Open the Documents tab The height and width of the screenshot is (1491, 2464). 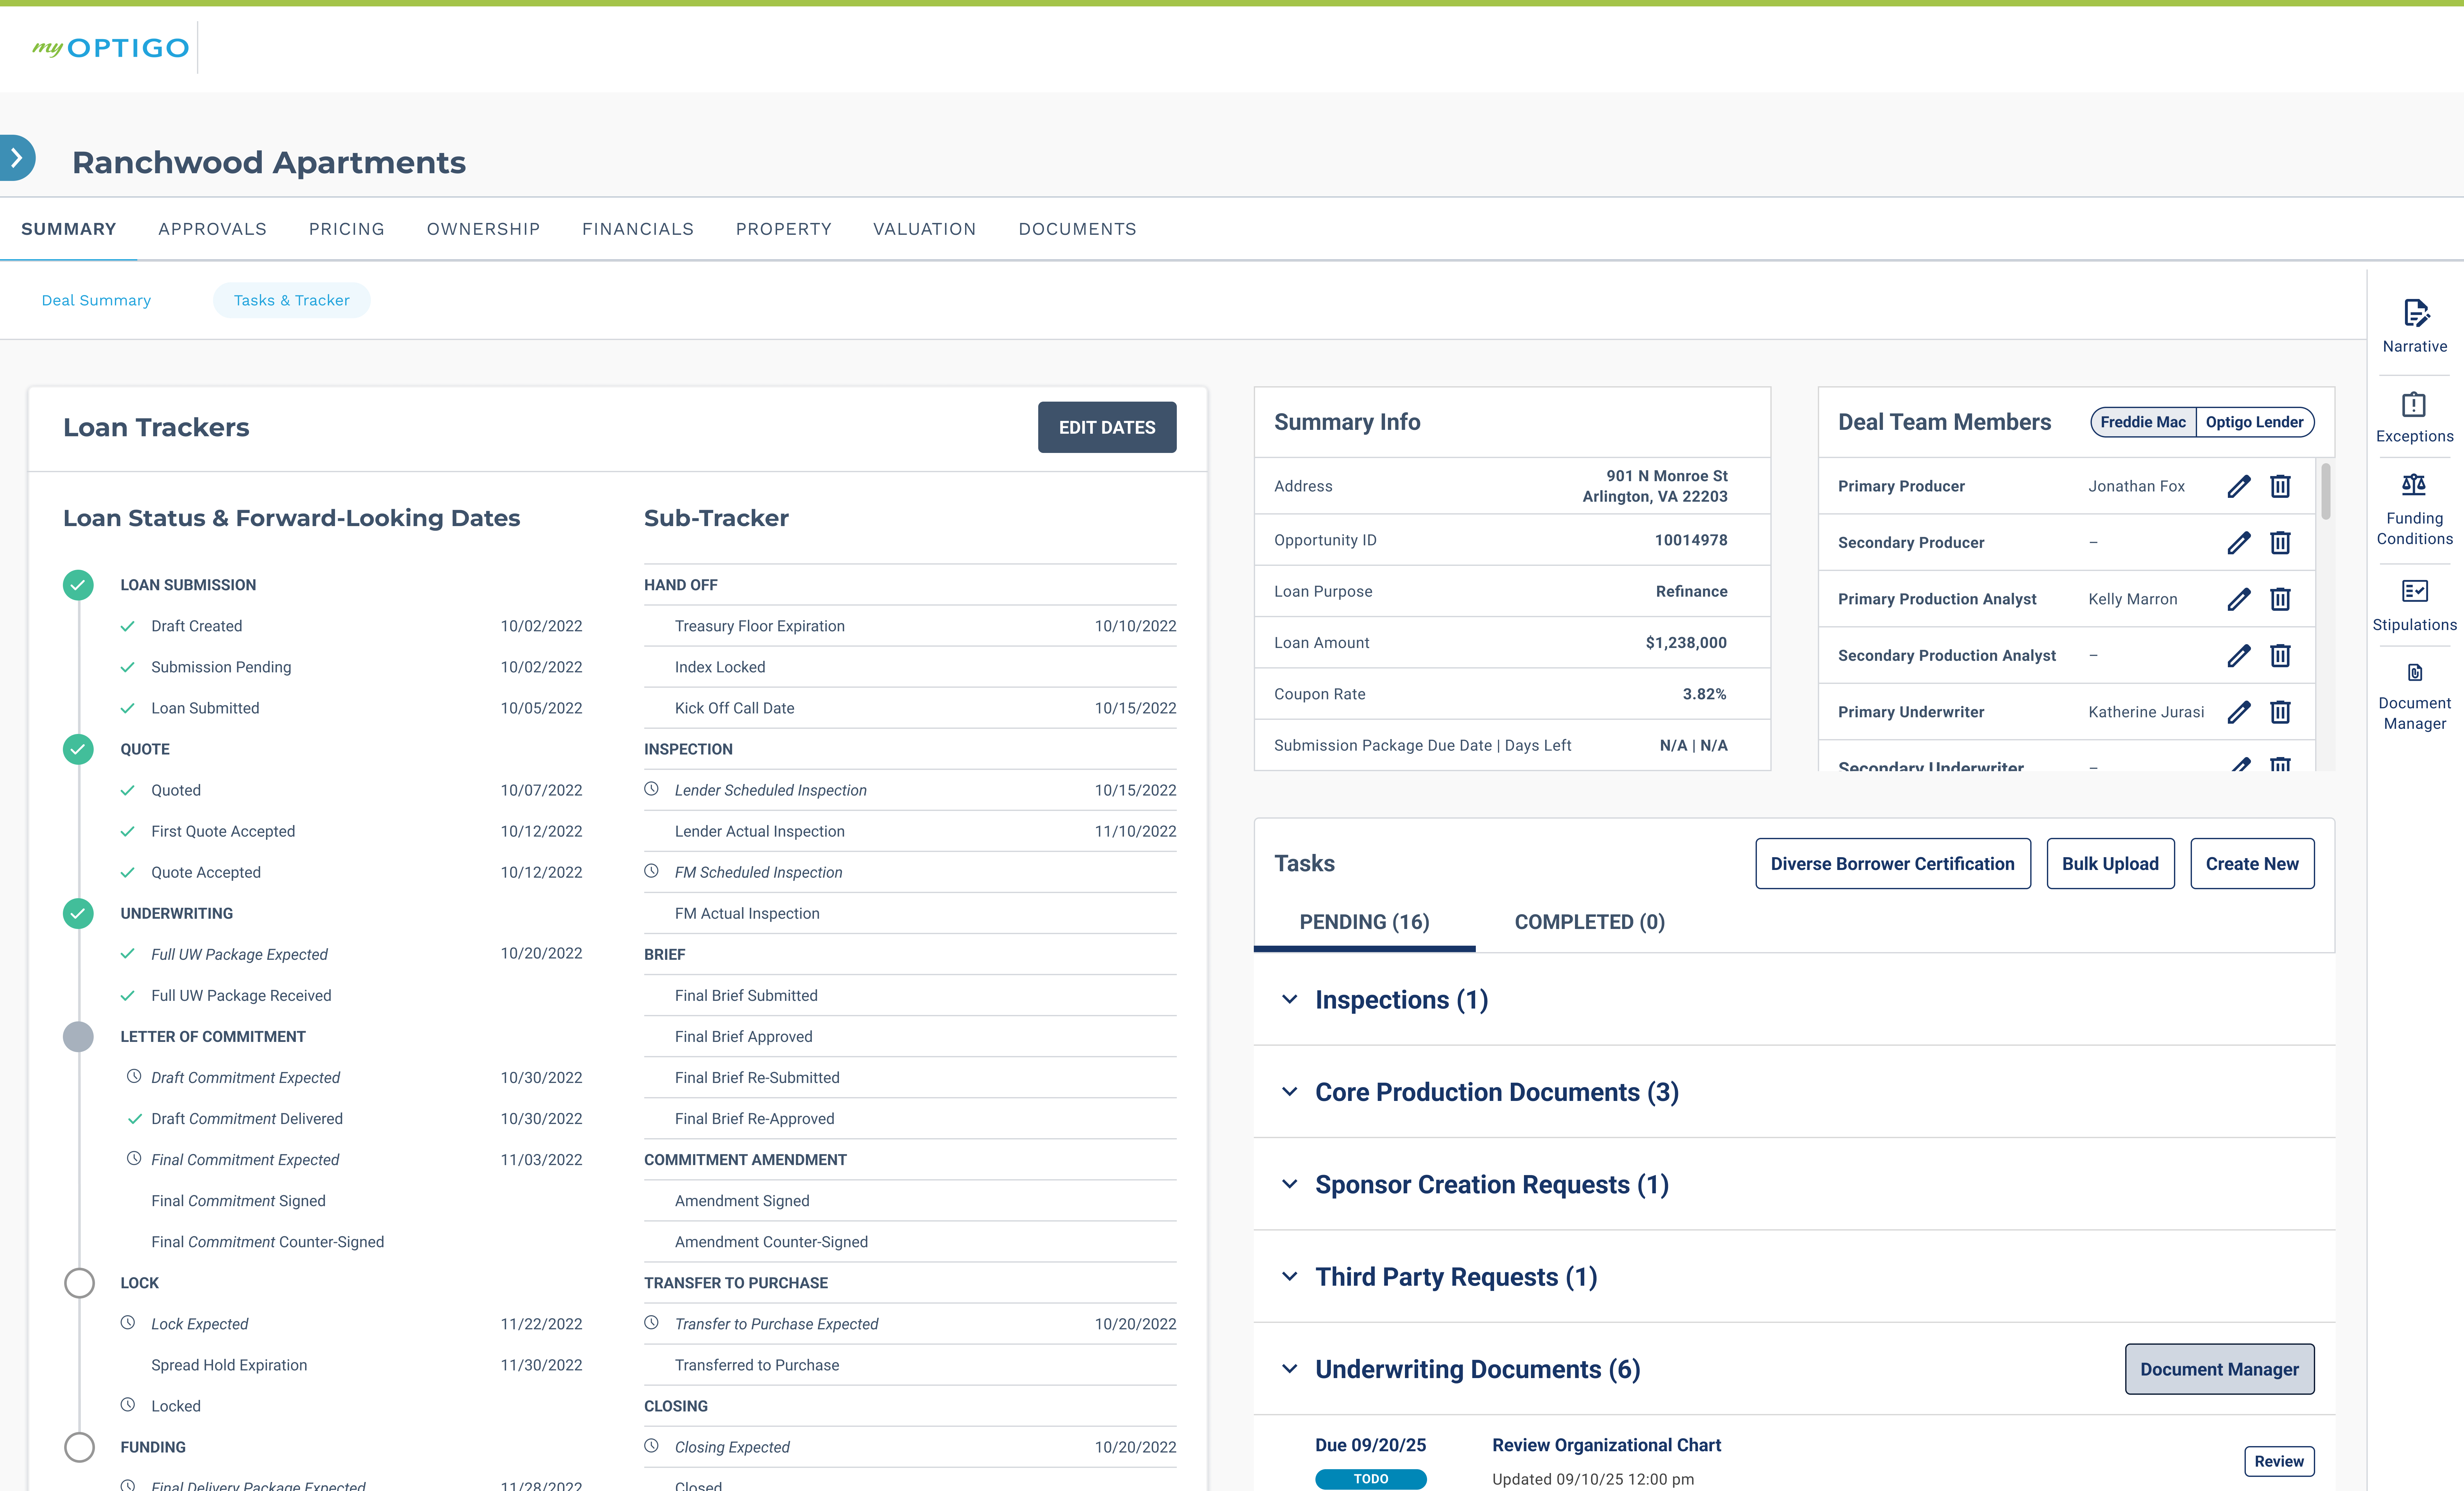tap(1077, 229)
